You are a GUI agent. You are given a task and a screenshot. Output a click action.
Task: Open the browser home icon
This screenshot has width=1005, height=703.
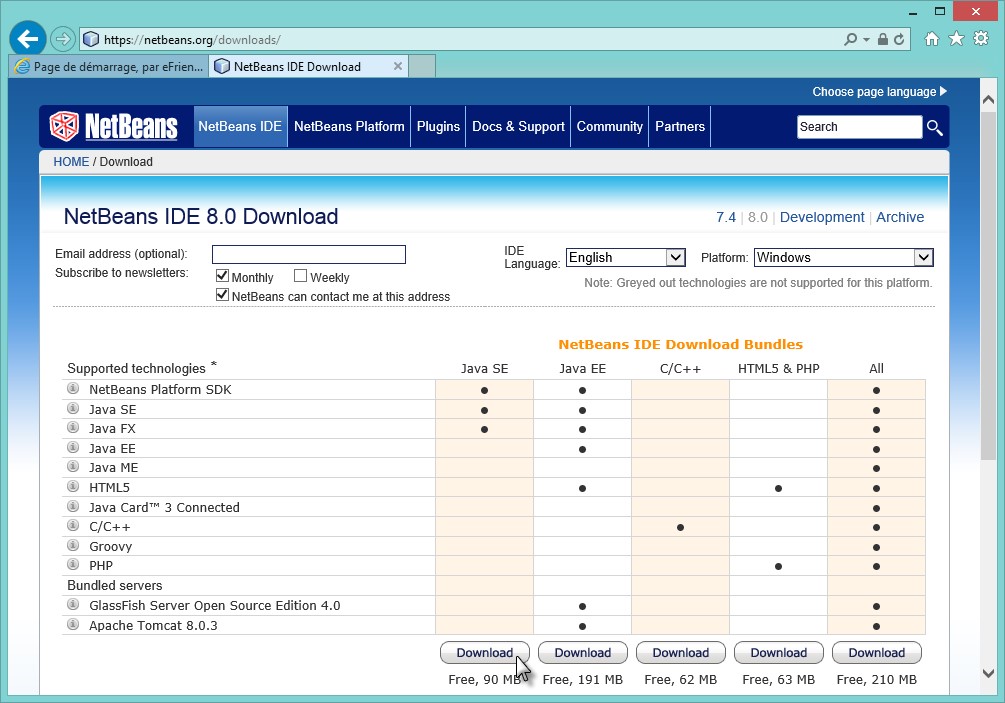[x=932, y=39]
